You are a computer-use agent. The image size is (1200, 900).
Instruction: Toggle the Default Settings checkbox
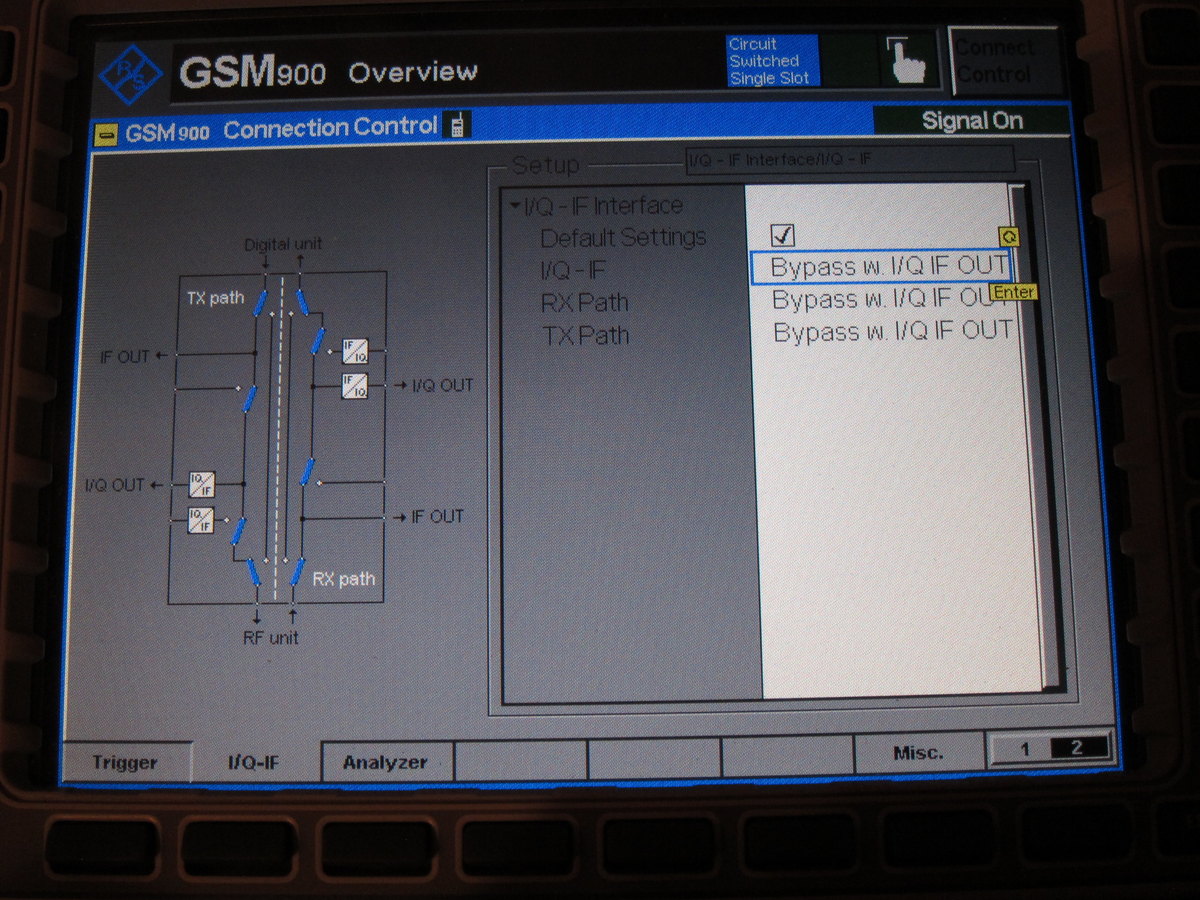[x=783, y=235]
